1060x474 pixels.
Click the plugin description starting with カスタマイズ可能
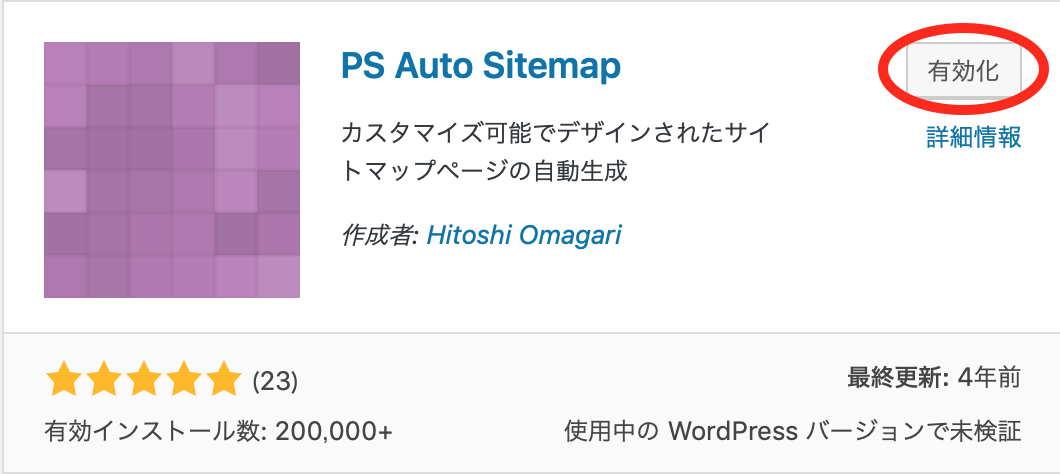click(556, 152)
